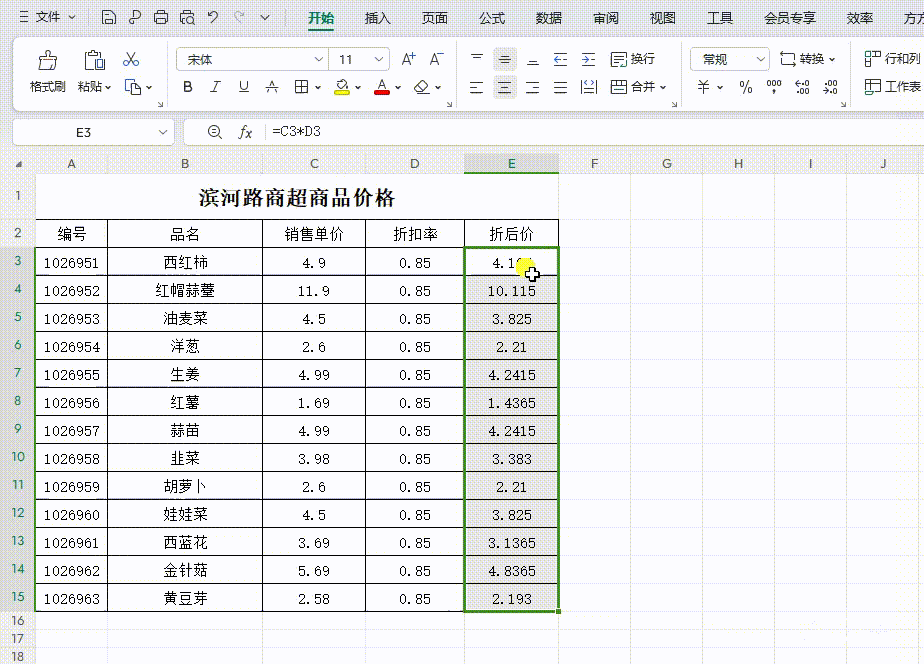Viewport: 924px width, 664px height.
Task: Open the 常规 number format dropdown
Action: click(x=760, y=59)
